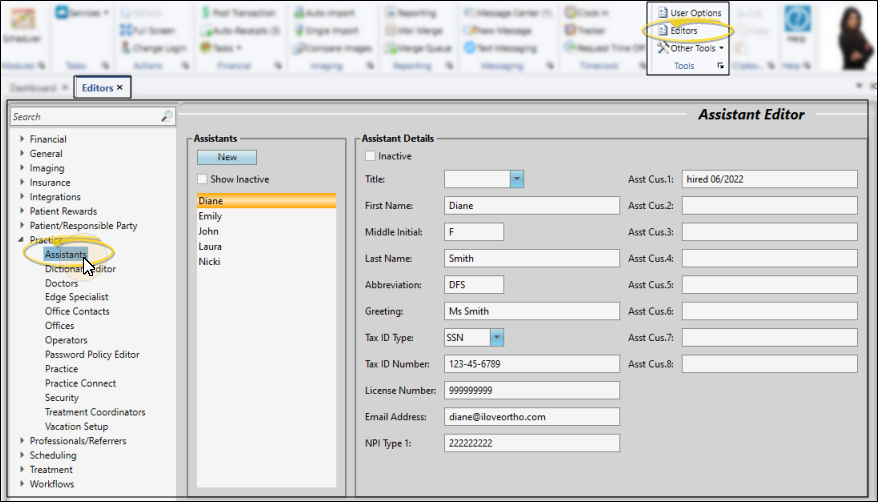Image resolution: width=878 pixels, height=502 pixels.
Task: Toggle the Show Inactive checkbox
Action: point(202,179)
